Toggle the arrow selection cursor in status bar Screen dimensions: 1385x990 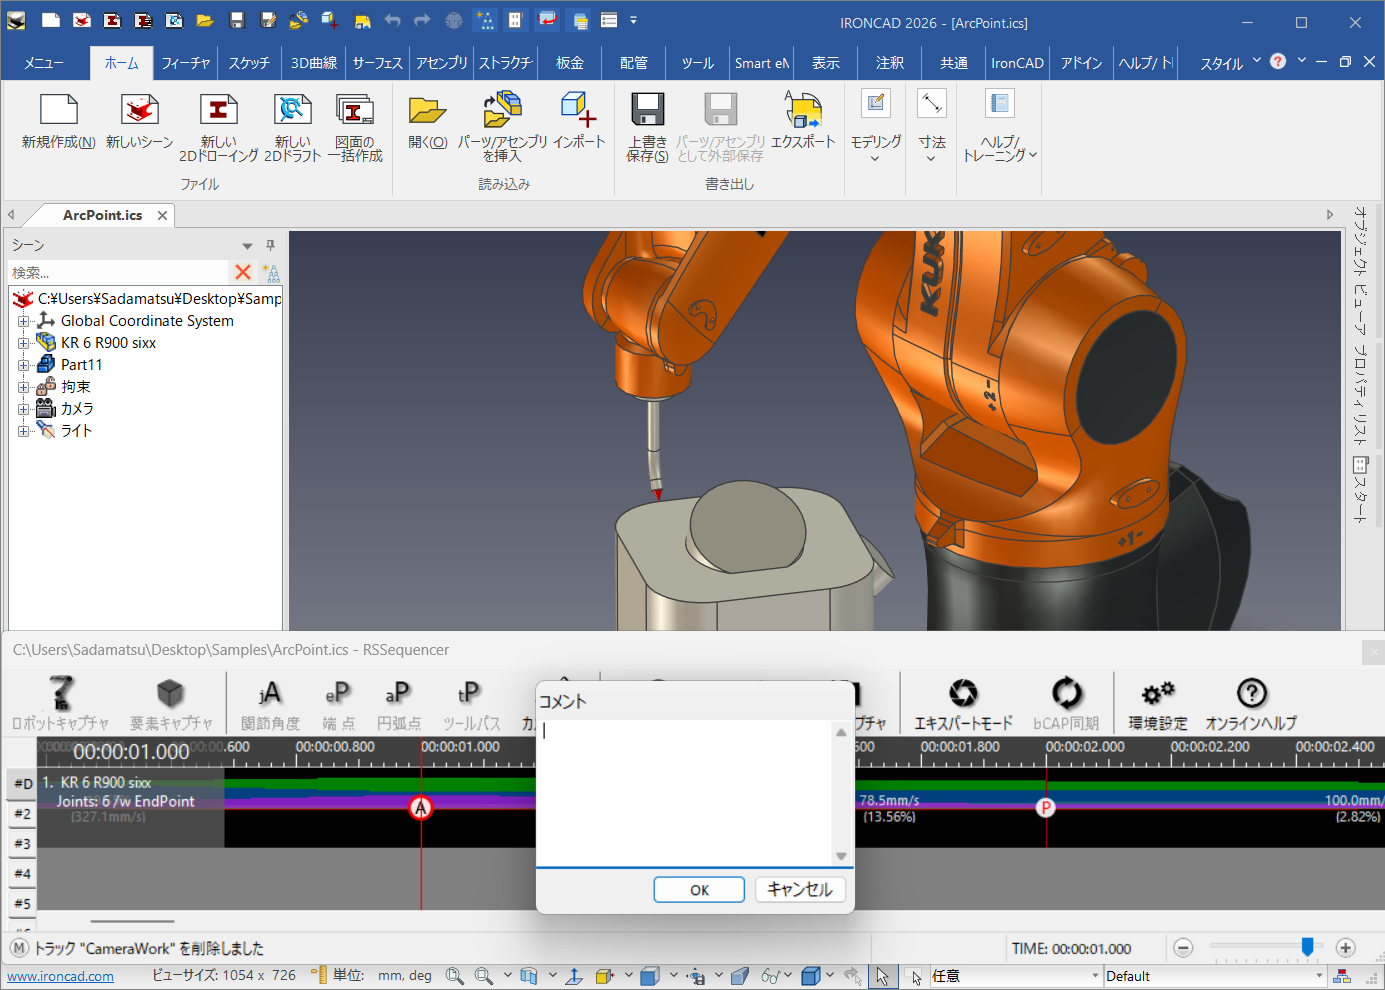click(x=882, y=976)
